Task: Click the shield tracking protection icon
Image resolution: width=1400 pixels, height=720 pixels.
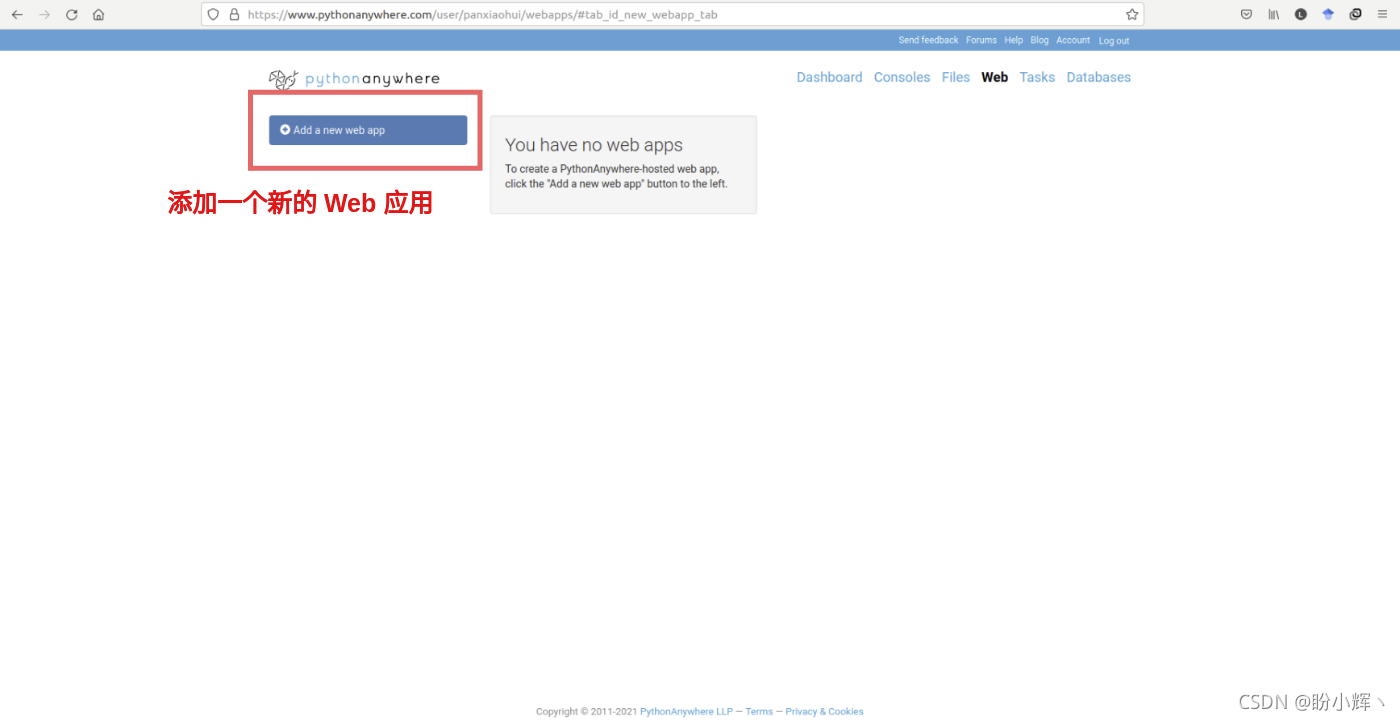Action: (213, 15)
